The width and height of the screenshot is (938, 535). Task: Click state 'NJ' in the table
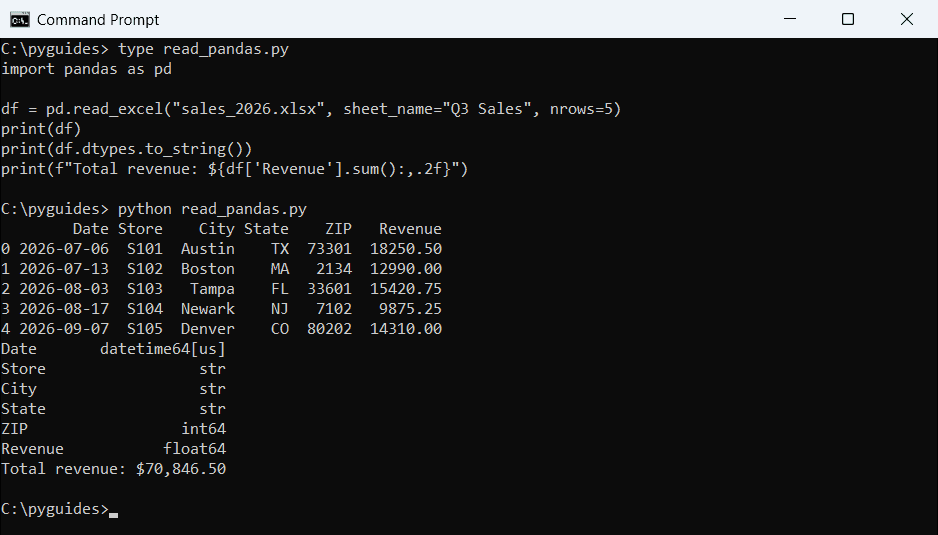pyautogui.click(x=280, y=309)
